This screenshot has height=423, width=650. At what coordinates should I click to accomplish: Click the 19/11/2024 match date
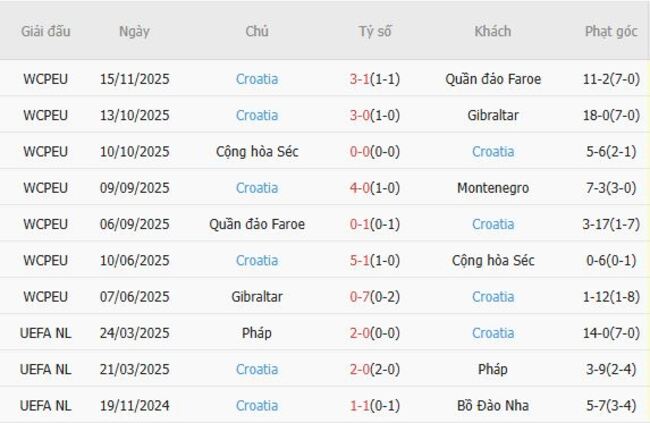[134, 405]
